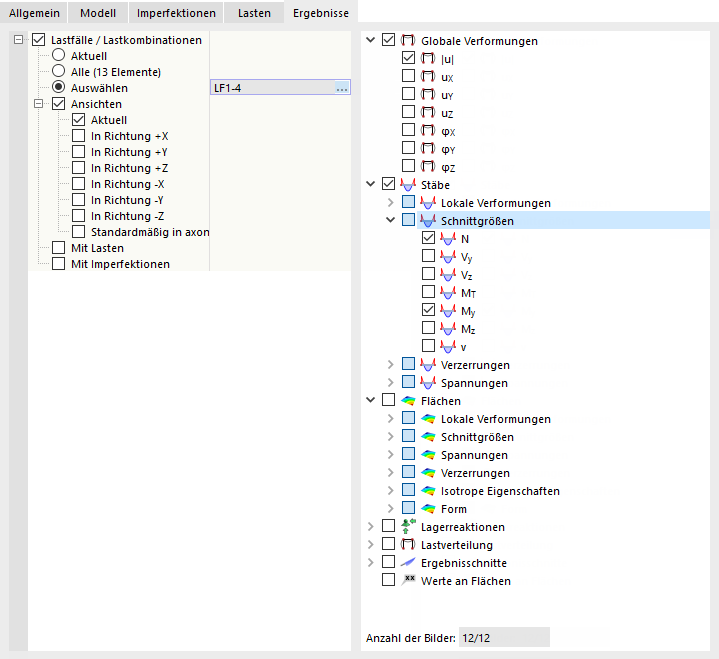Open load case selection via ellipsis button
This screenshot has width=719, height=659.
click(342, 87)
